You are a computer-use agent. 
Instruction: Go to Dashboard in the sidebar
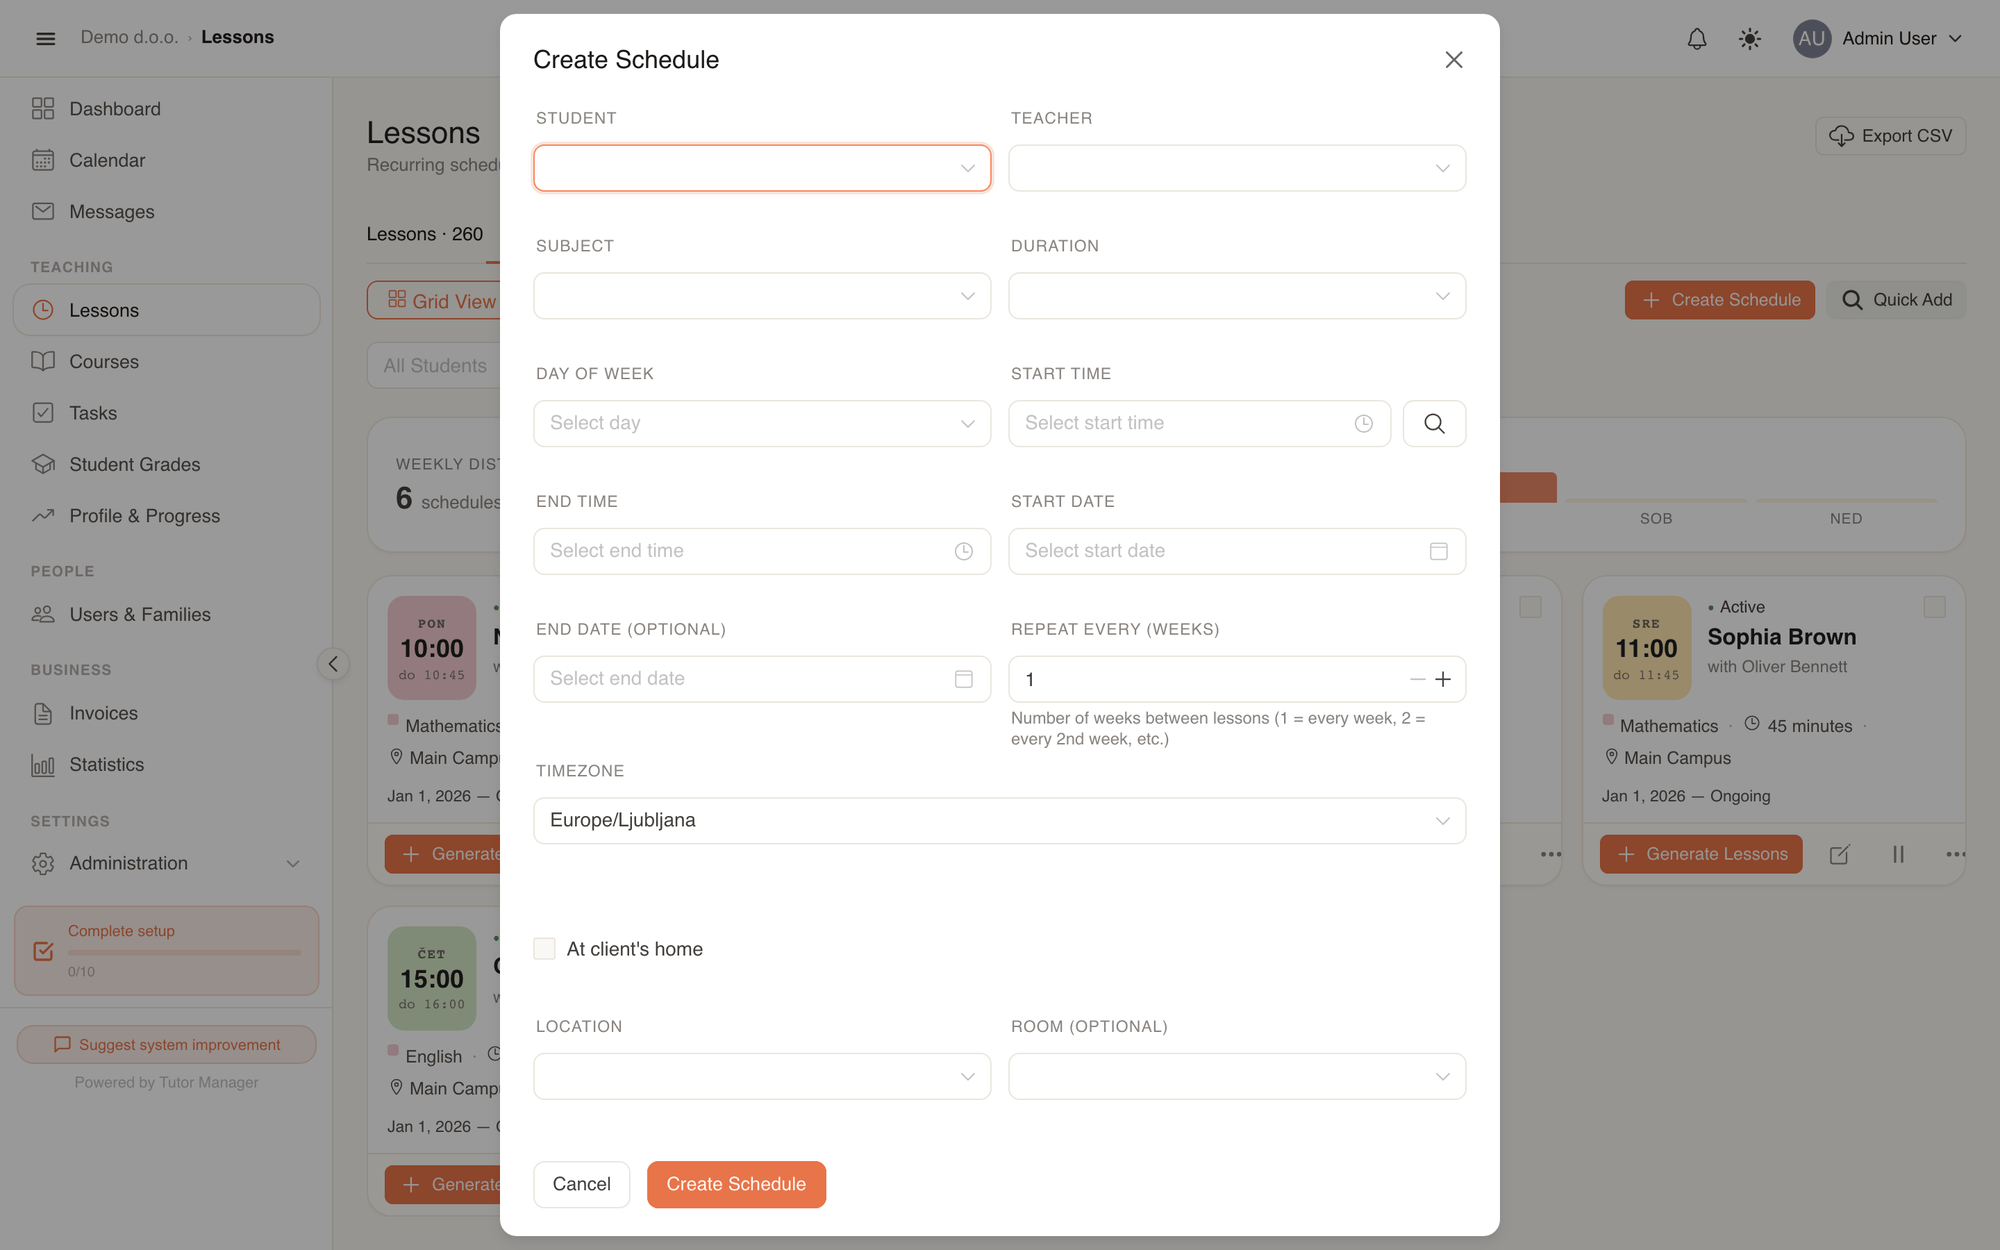pos(166,109)
